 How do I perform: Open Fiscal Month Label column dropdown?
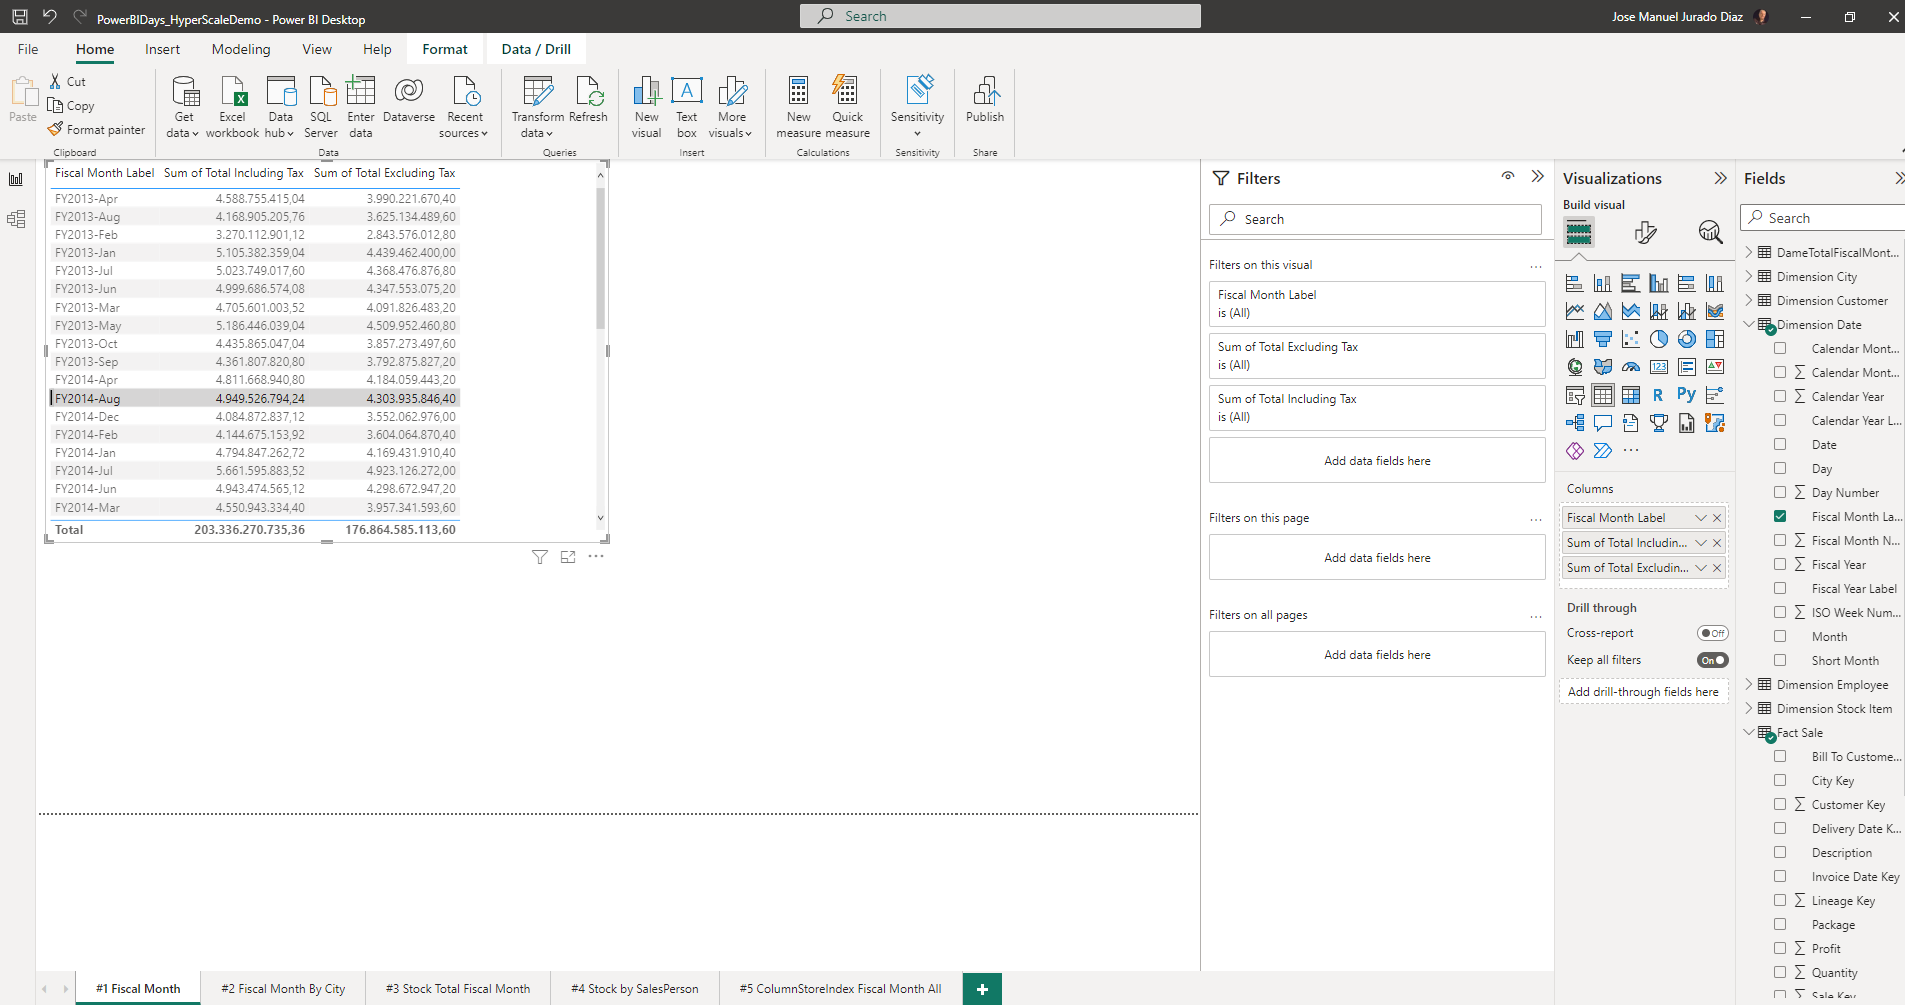click(1700, 517)
